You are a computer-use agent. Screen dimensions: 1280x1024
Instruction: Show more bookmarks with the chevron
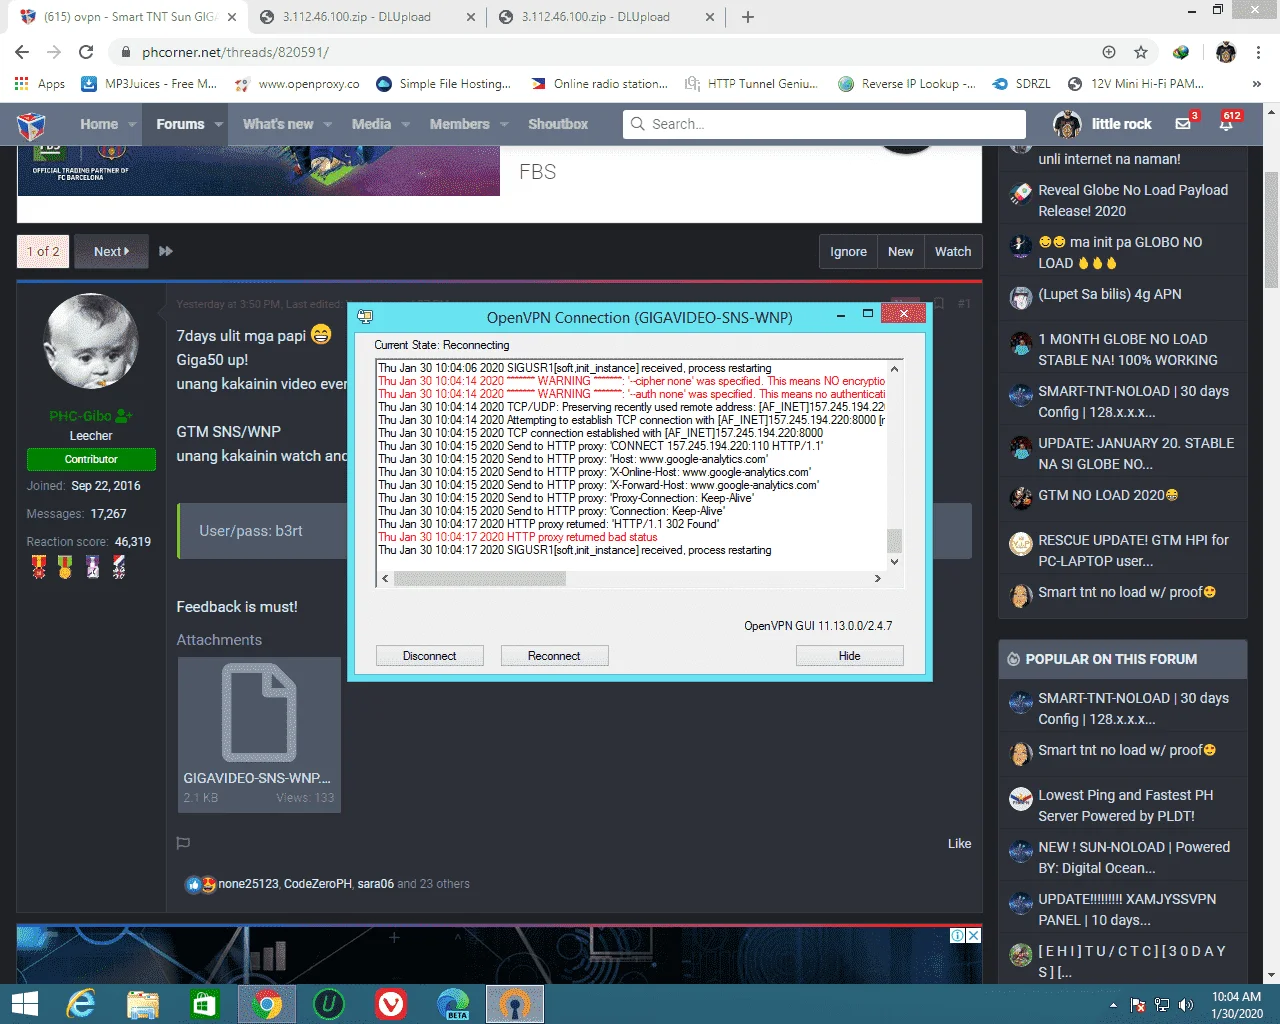(1257, 84)
